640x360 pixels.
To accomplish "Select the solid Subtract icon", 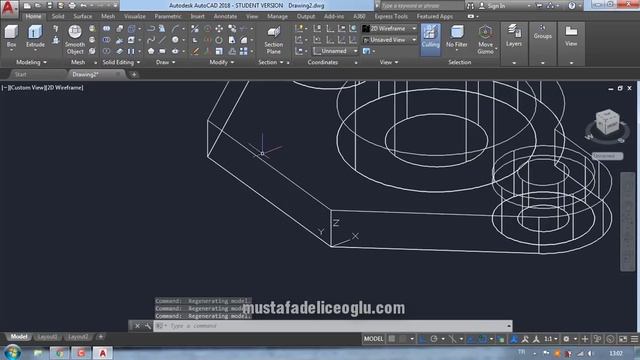I will click(107, 40).
